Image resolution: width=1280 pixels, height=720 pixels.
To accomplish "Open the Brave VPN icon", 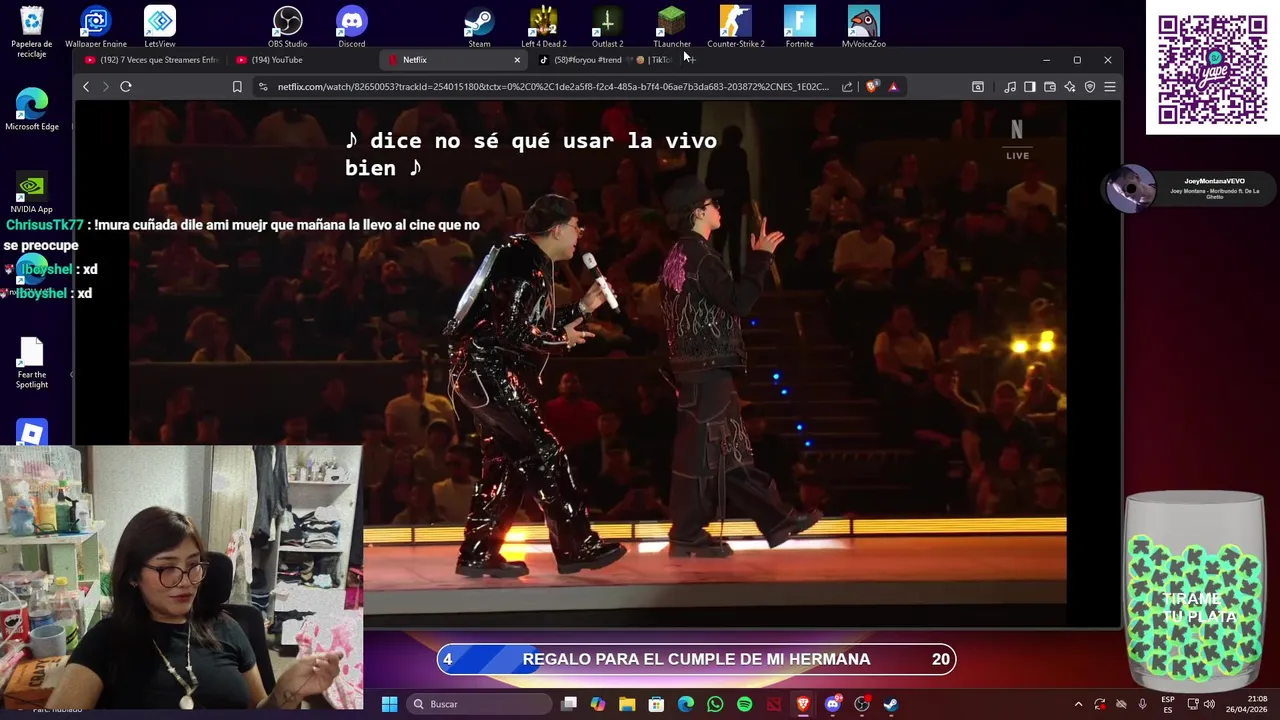I will tap(1090, 87).
